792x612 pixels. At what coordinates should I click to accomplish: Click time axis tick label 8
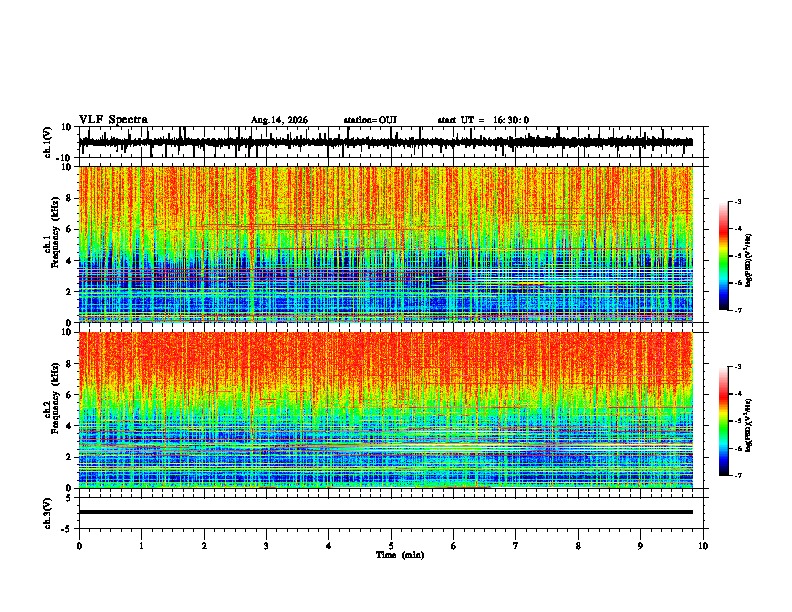(578, 545)
